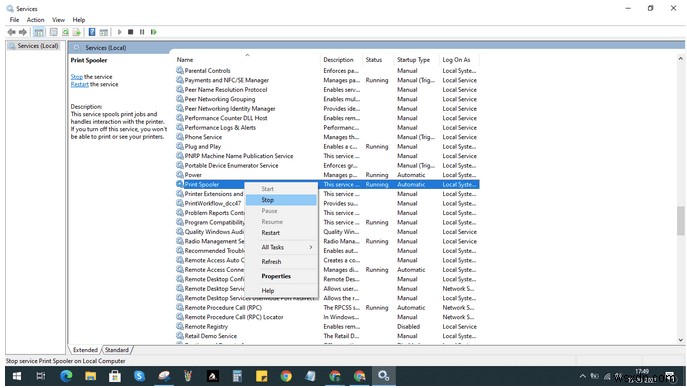Click the Performance Counter DLL Host icon
Viewport: 687px width, 388px height.
180,118
